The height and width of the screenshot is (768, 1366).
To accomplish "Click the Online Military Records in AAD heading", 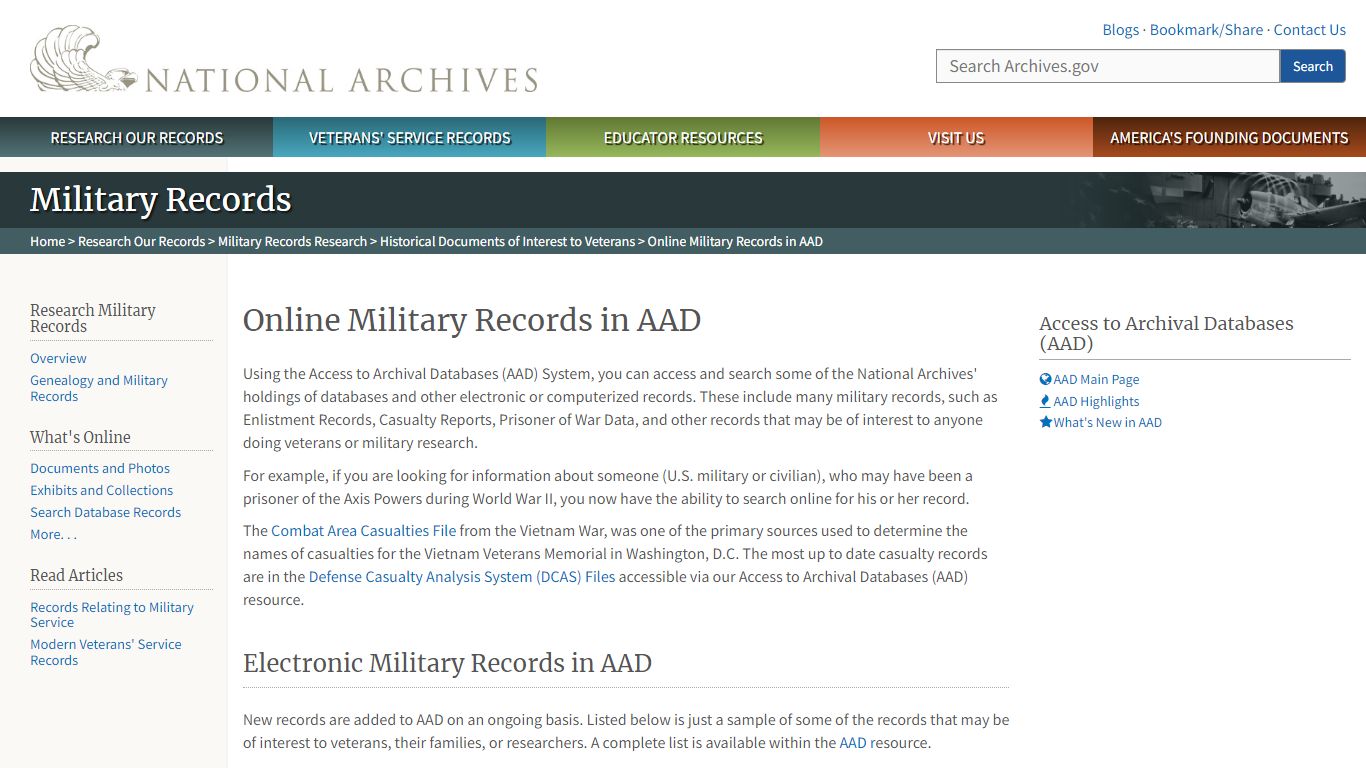I will tap(472, 320).
